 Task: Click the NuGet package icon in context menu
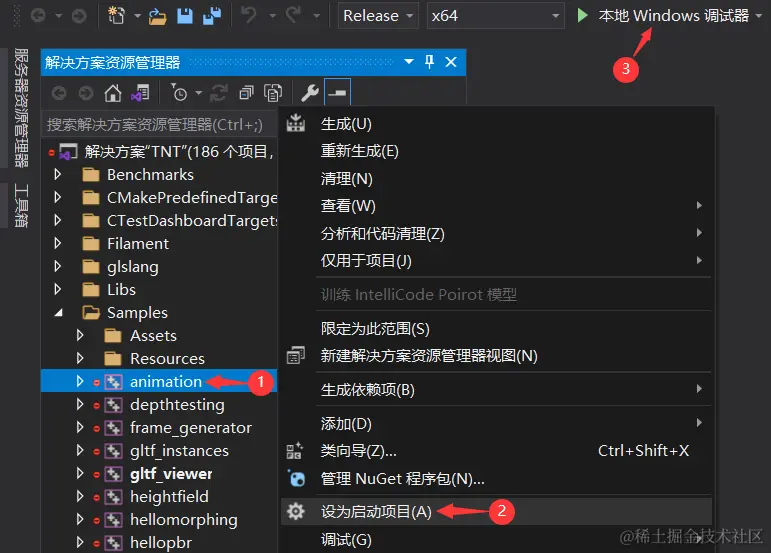(x=297, y=478)
